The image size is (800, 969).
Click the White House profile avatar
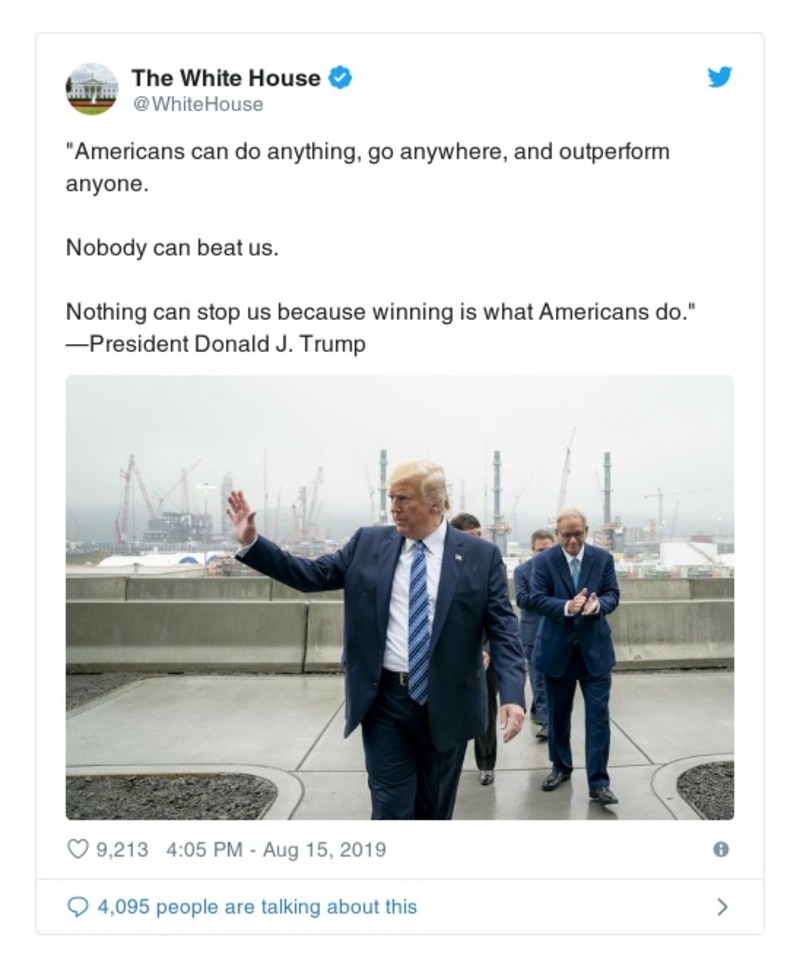[93, 87]
